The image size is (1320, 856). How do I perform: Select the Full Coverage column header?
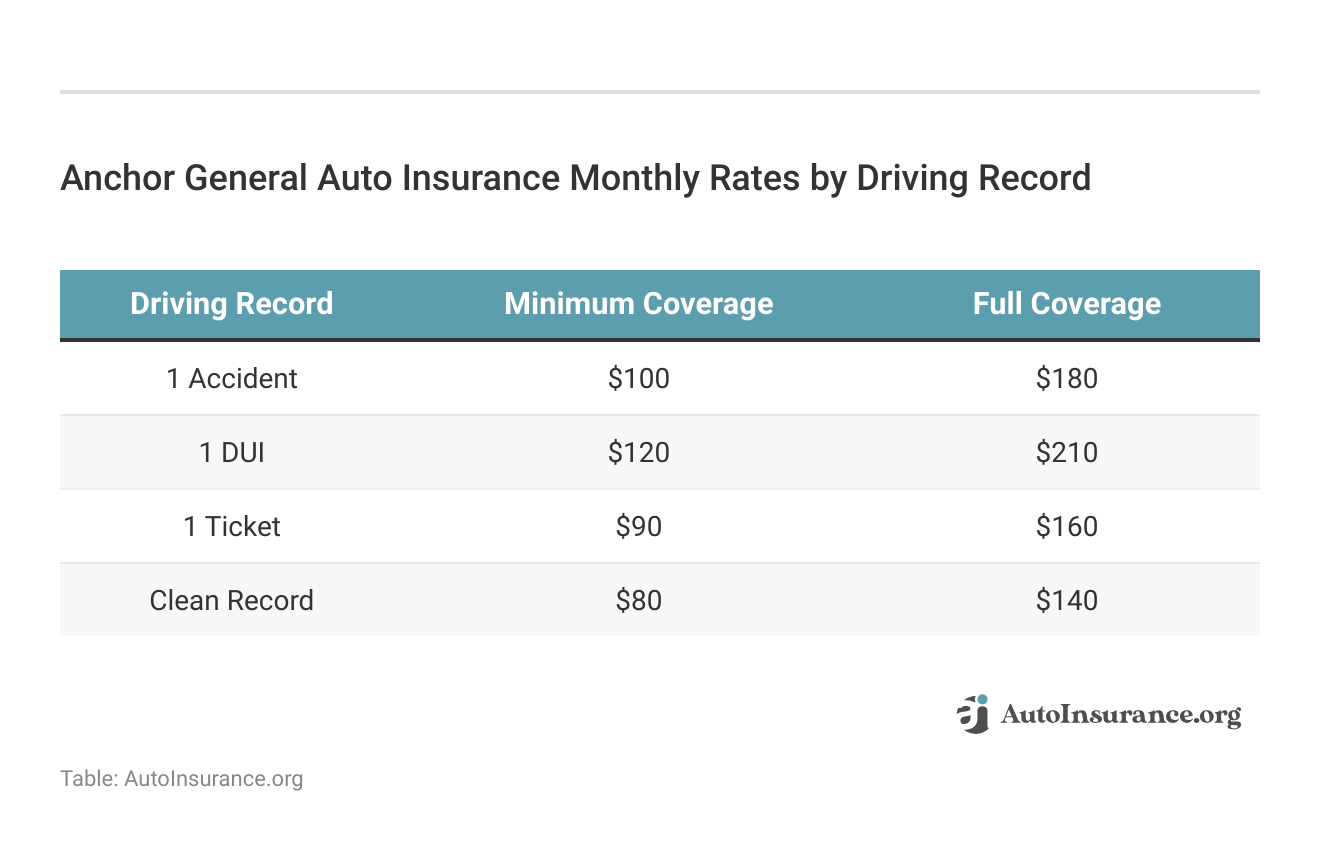click(x=1066, y=304)
